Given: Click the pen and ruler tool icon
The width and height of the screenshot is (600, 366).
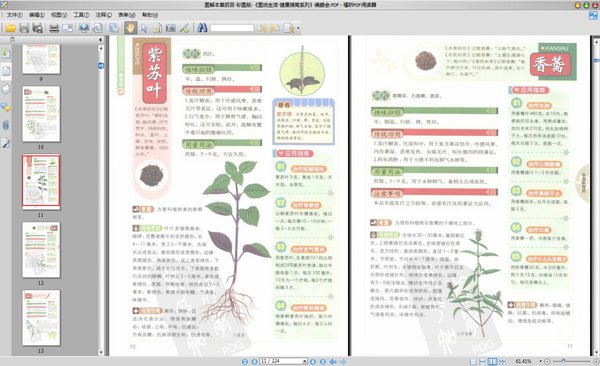Looking at the screenshot, I should coord(184,28).
